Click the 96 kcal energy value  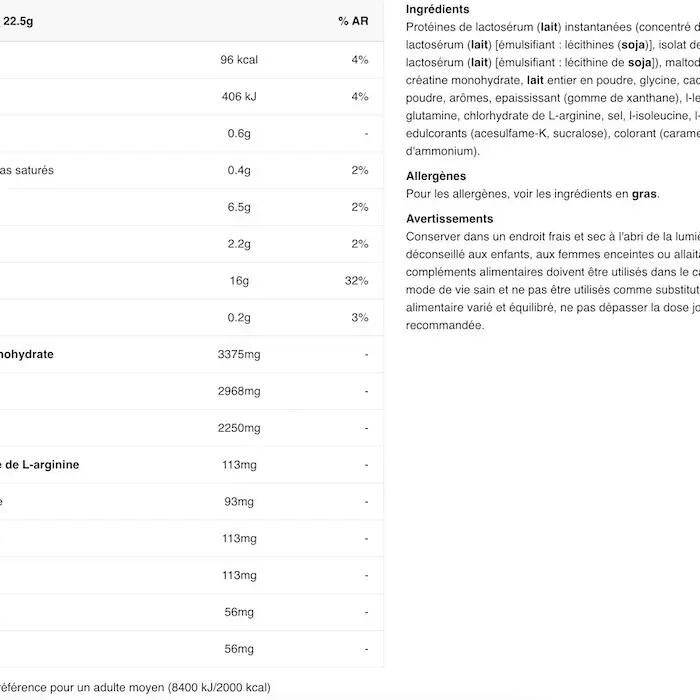click(x=239, y=60)
